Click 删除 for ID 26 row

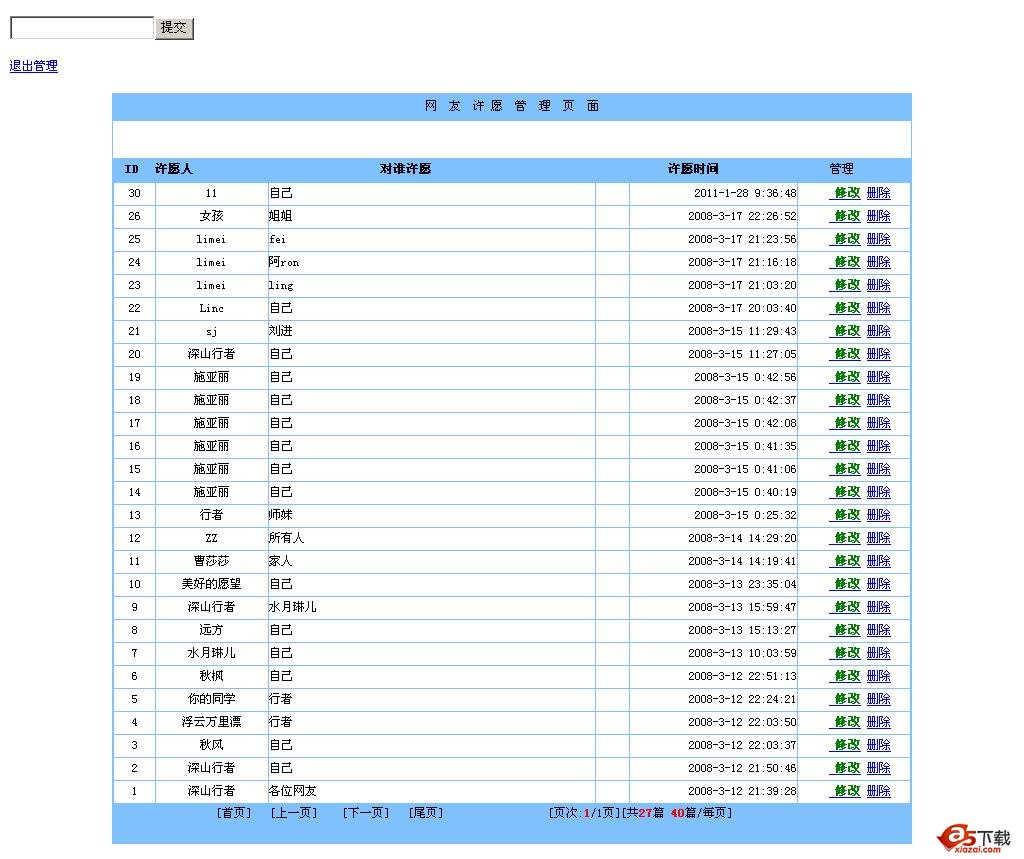878,216
